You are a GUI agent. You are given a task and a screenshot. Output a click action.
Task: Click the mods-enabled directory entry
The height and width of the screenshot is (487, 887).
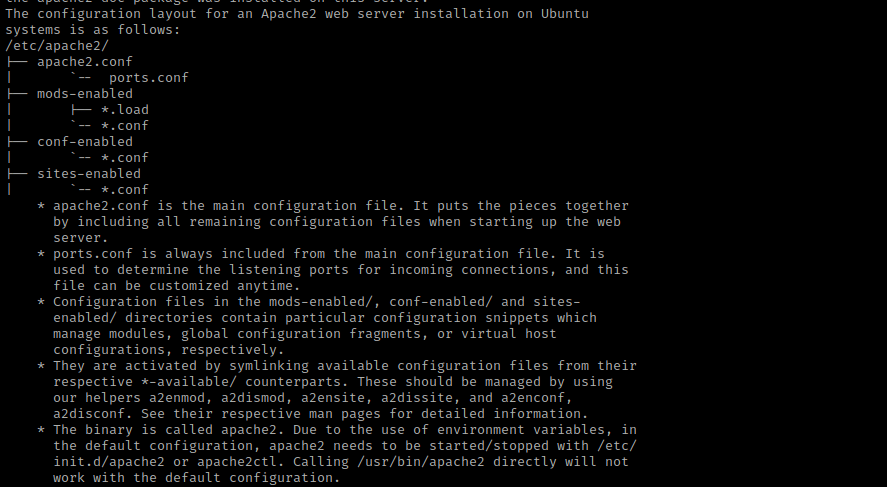85,94
